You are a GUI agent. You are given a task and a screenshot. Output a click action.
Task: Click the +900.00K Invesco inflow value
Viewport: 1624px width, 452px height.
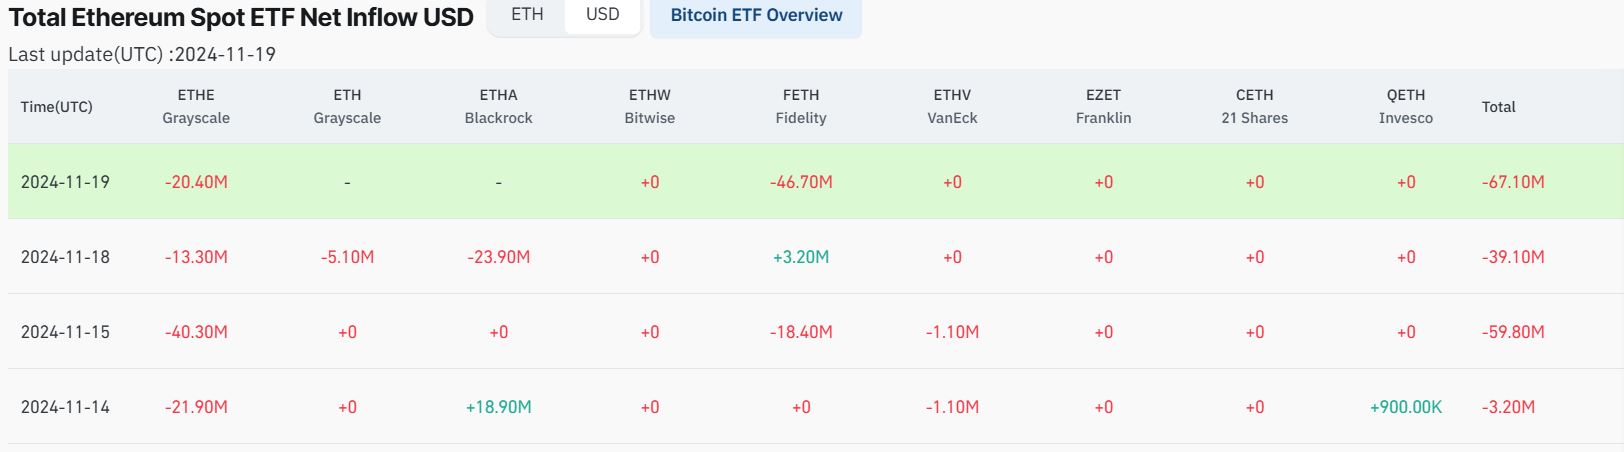pos(1405,407)
